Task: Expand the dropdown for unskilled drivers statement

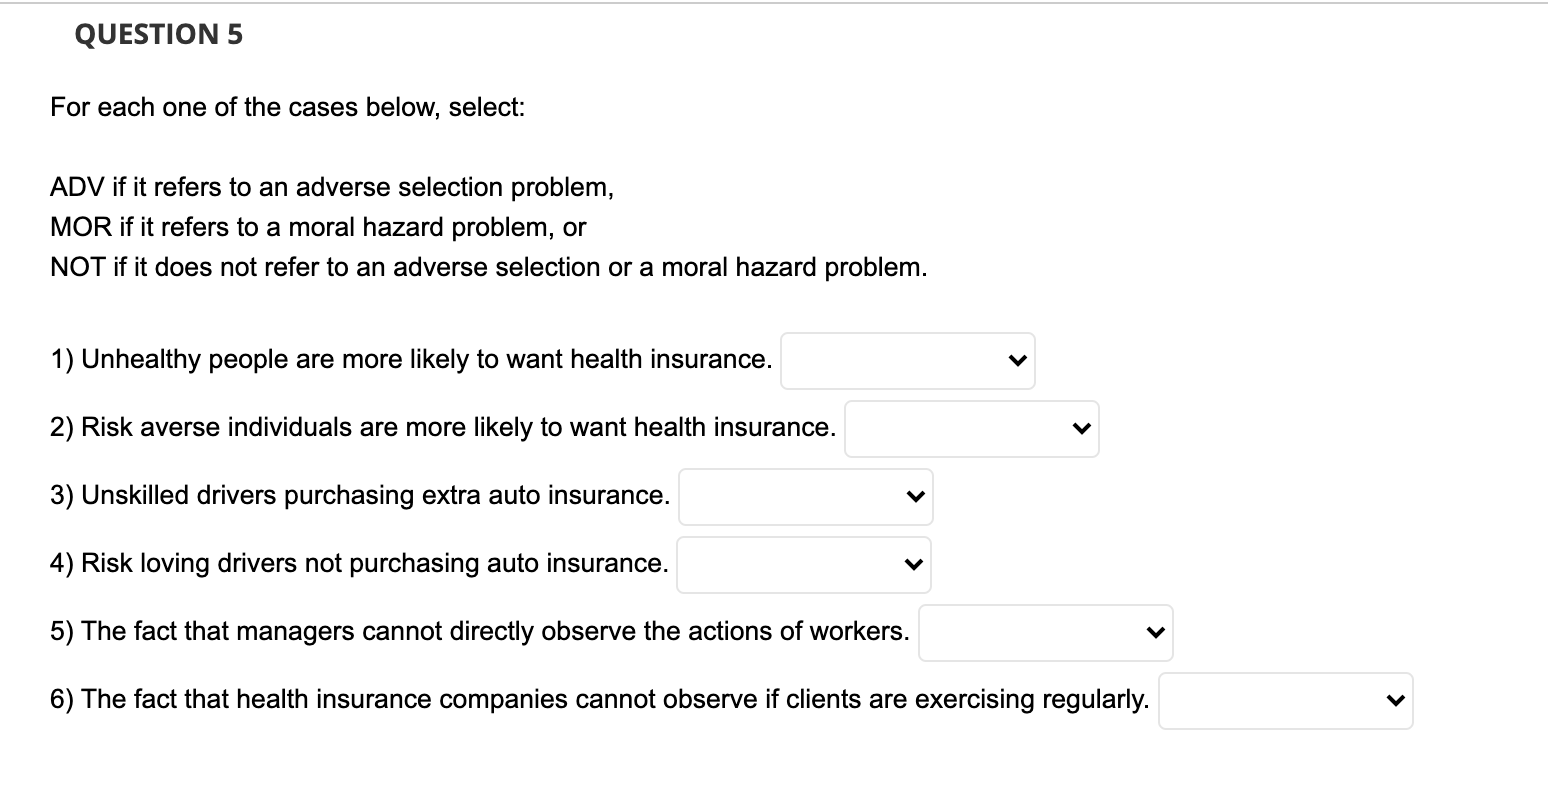Action: 804,497
